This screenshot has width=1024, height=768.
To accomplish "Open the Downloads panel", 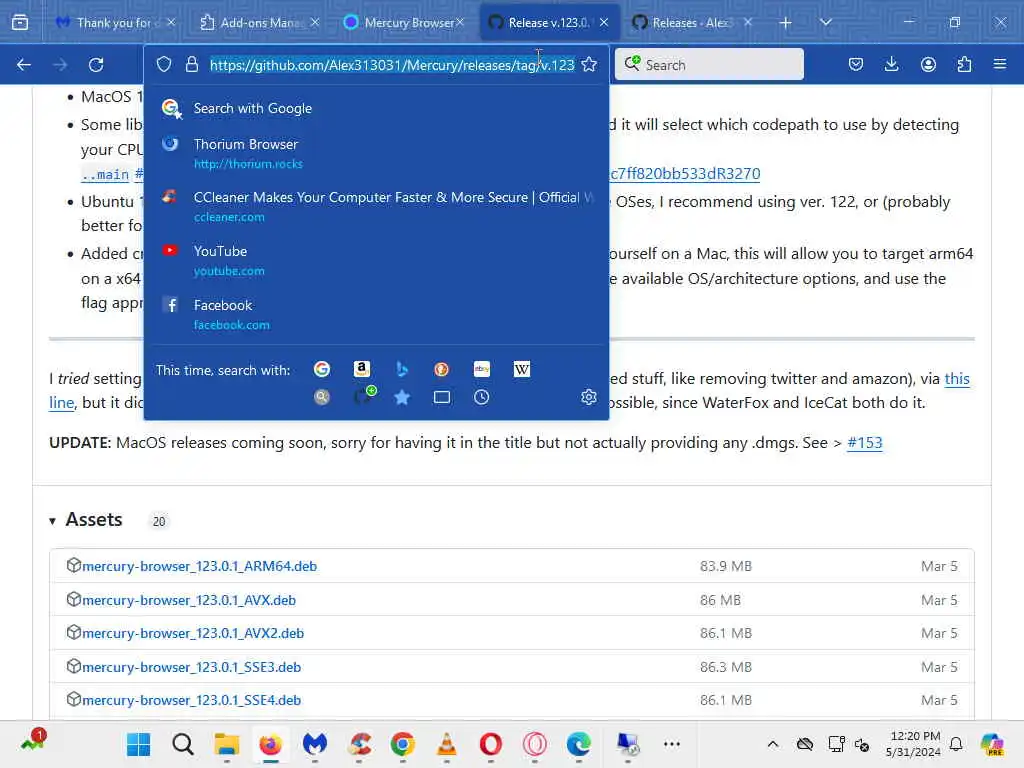I will (x=891, y=65).
